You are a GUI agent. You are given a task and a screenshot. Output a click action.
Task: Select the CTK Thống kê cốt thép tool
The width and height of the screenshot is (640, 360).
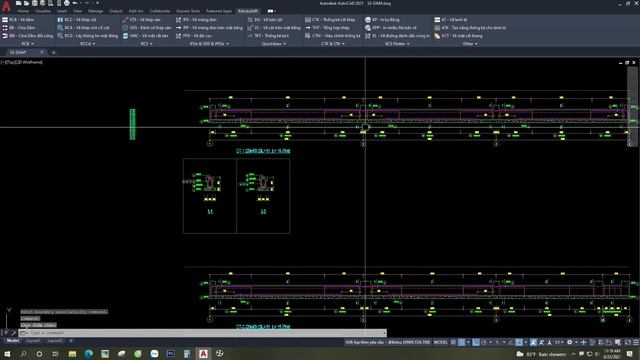point(330,20)
